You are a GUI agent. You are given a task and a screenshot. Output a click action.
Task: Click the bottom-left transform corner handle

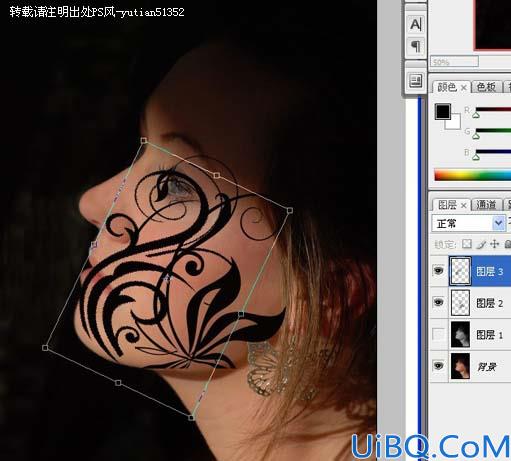(45, 348)
